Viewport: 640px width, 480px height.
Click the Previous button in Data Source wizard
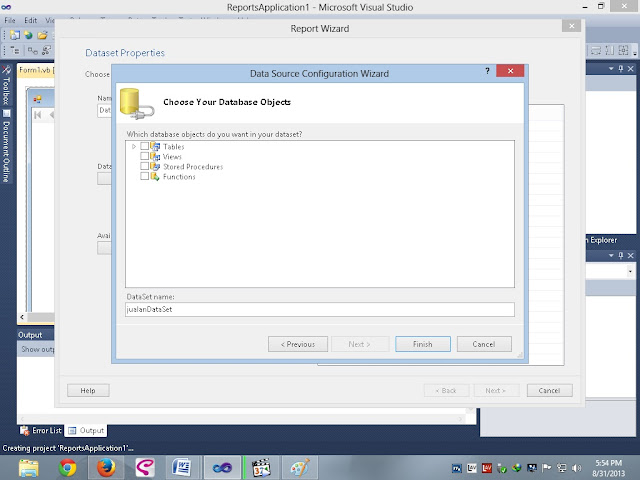coord(298,344)
